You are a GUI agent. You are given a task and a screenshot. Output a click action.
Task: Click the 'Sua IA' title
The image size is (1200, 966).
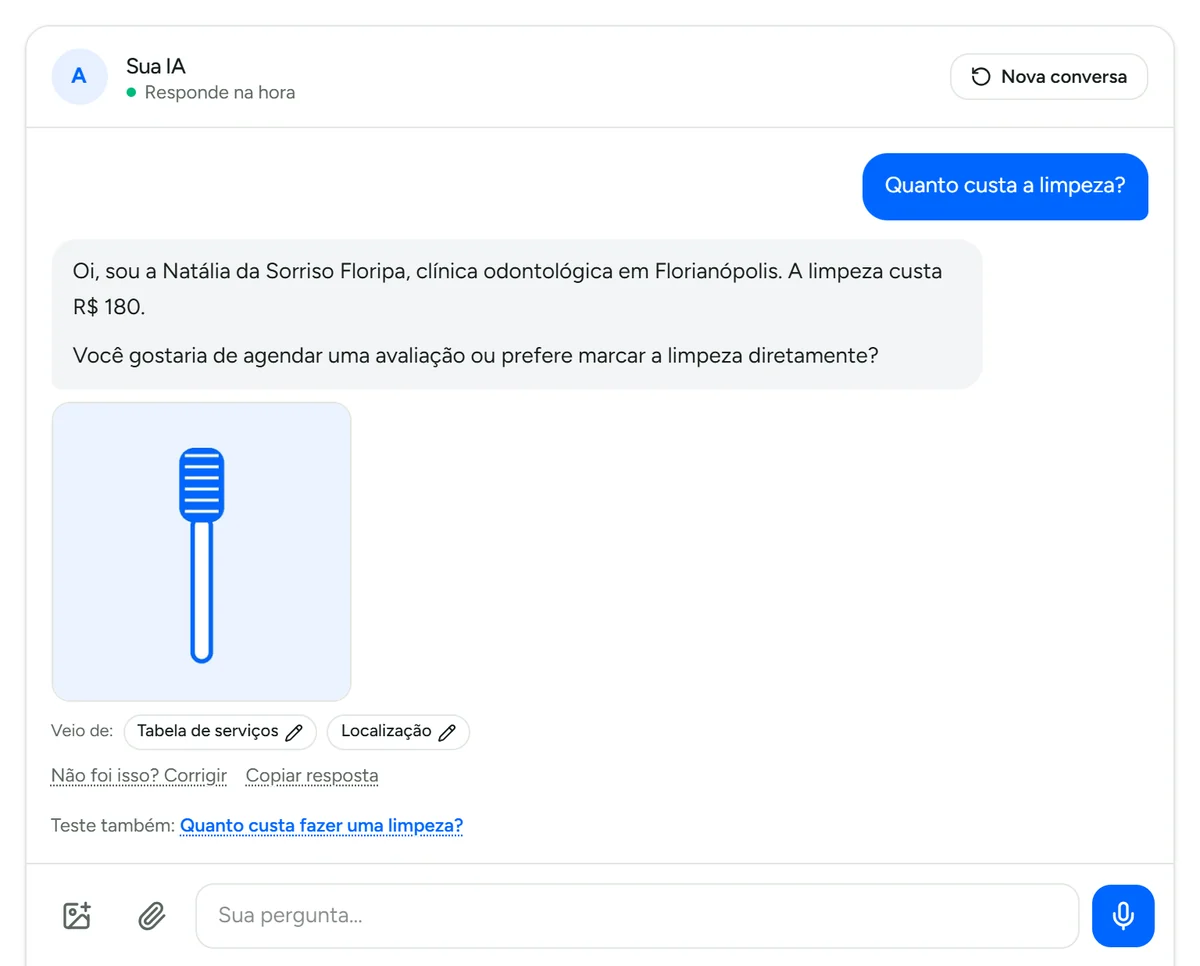click(156, 67)
